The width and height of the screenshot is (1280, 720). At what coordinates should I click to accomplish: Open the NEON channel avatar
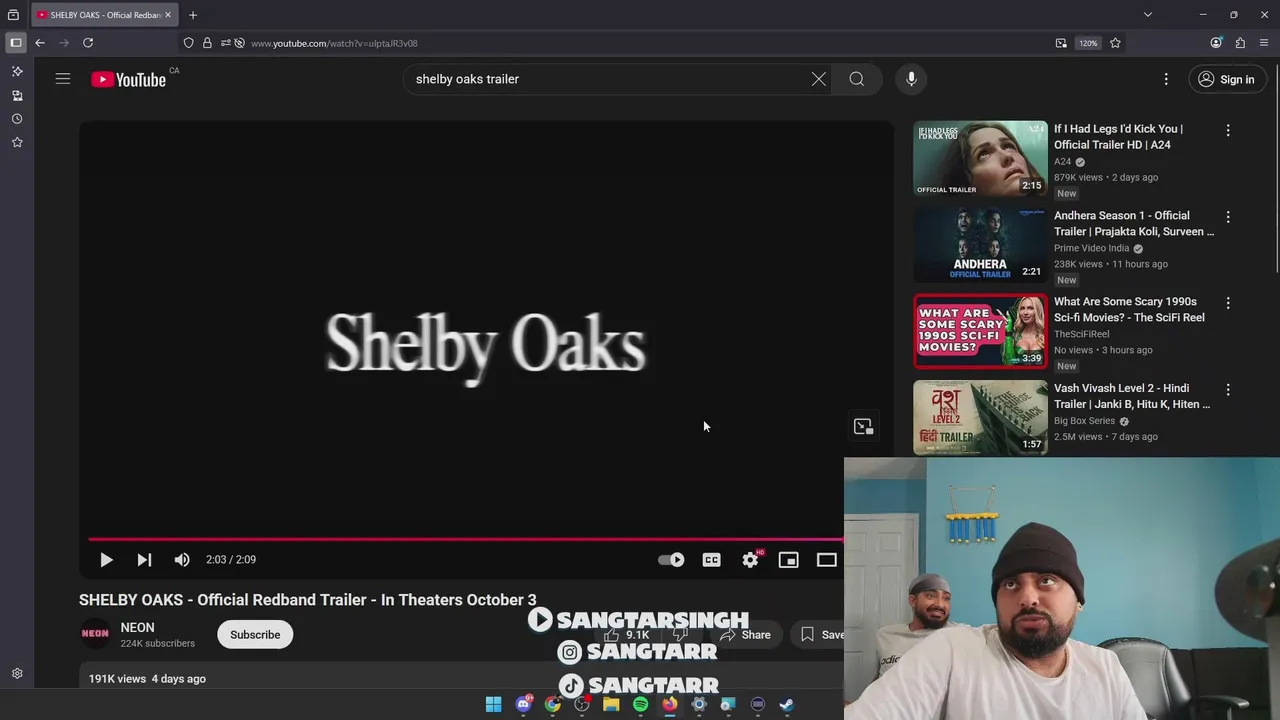95,634
